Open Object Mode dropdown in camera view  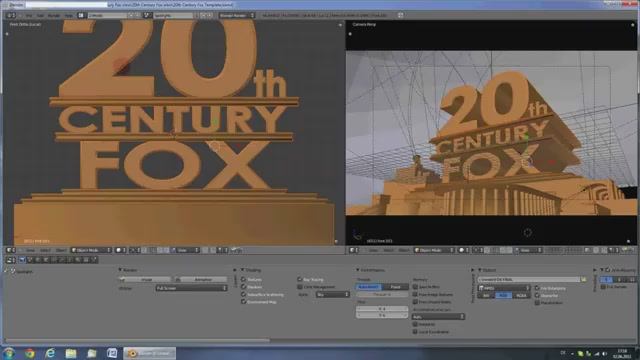435,250
